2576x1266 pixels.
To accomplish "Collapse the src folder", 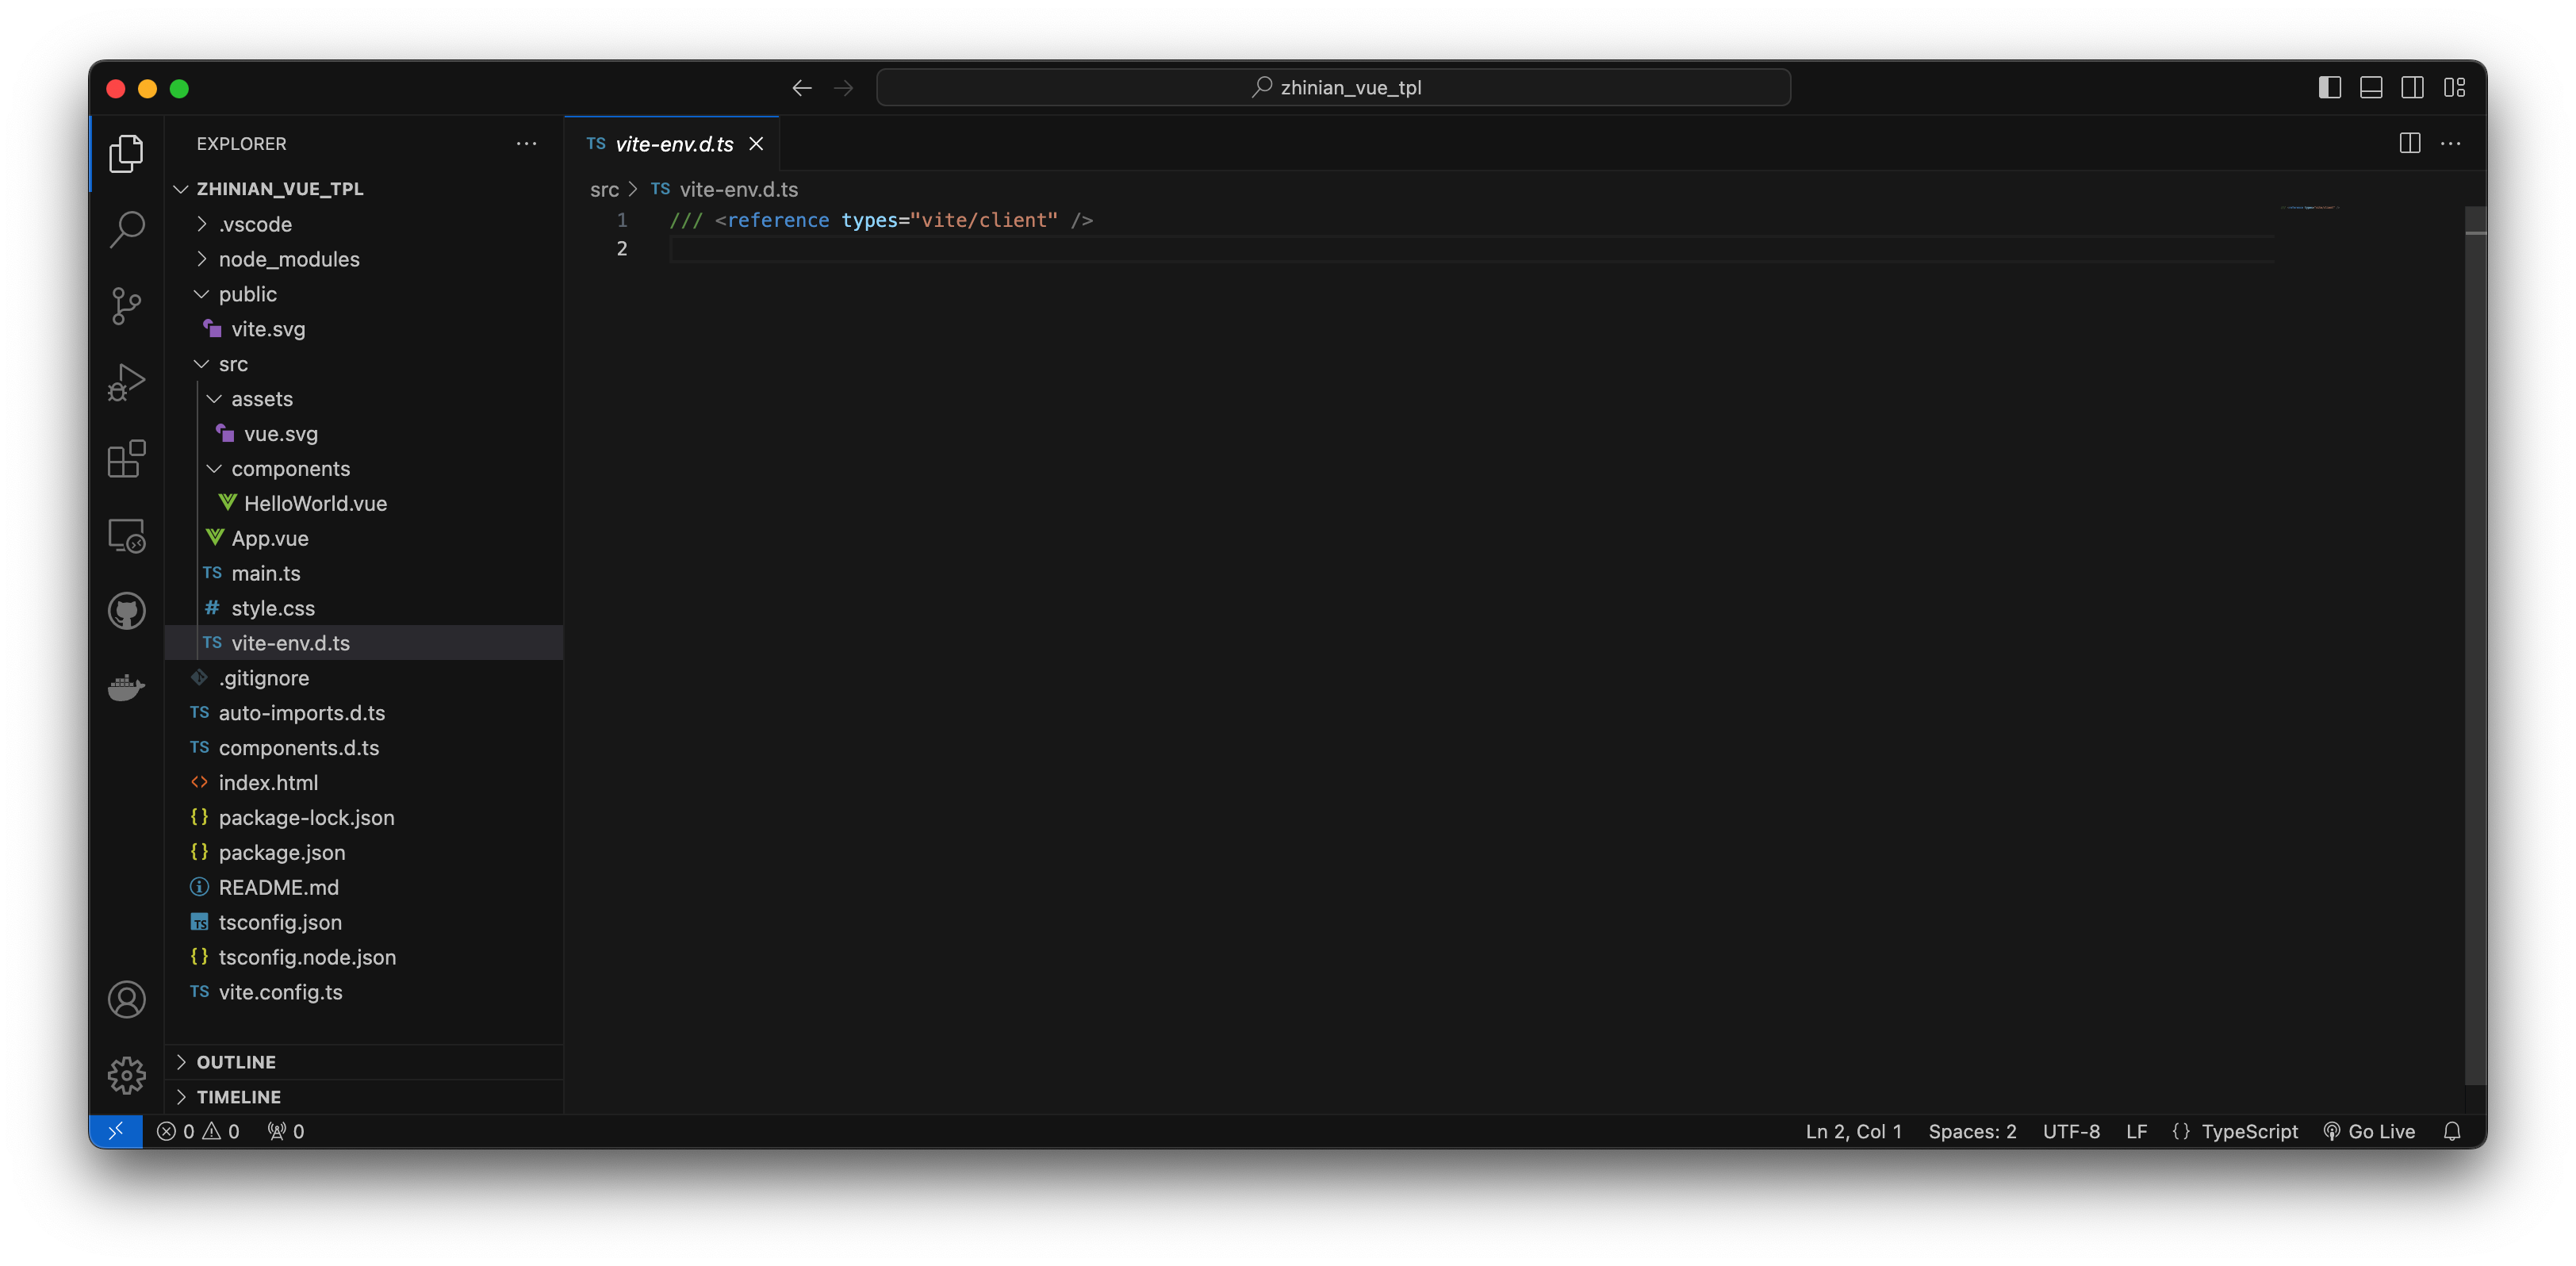I will click(365, 364).
